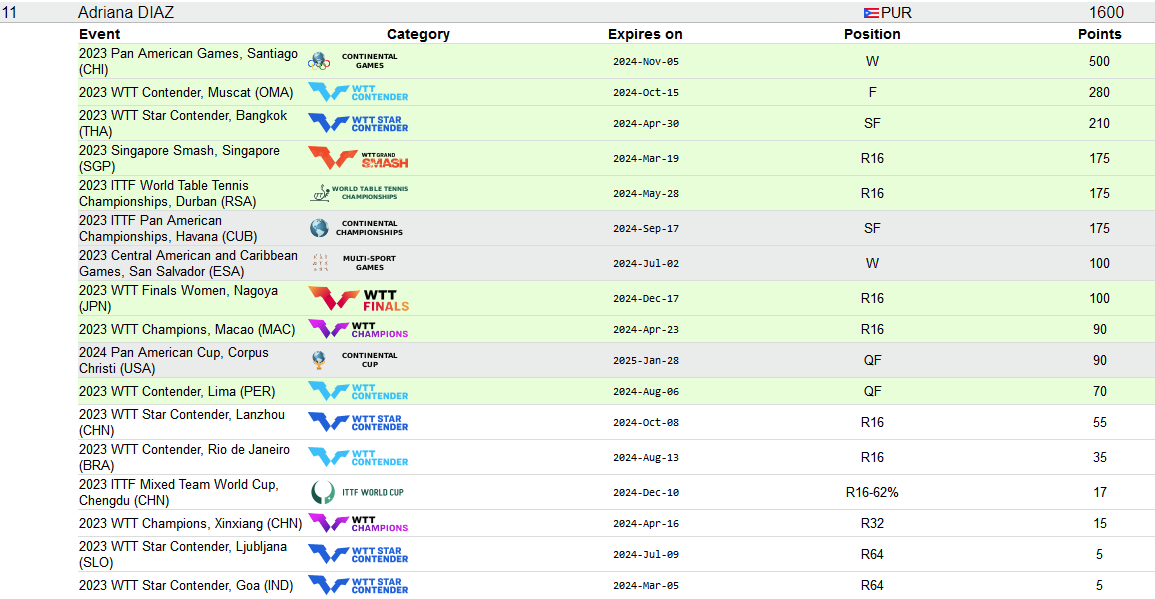Click WTT Star Contender logo for Bangkok
This screenshot has width=1155, height=599.
(358, 123)
